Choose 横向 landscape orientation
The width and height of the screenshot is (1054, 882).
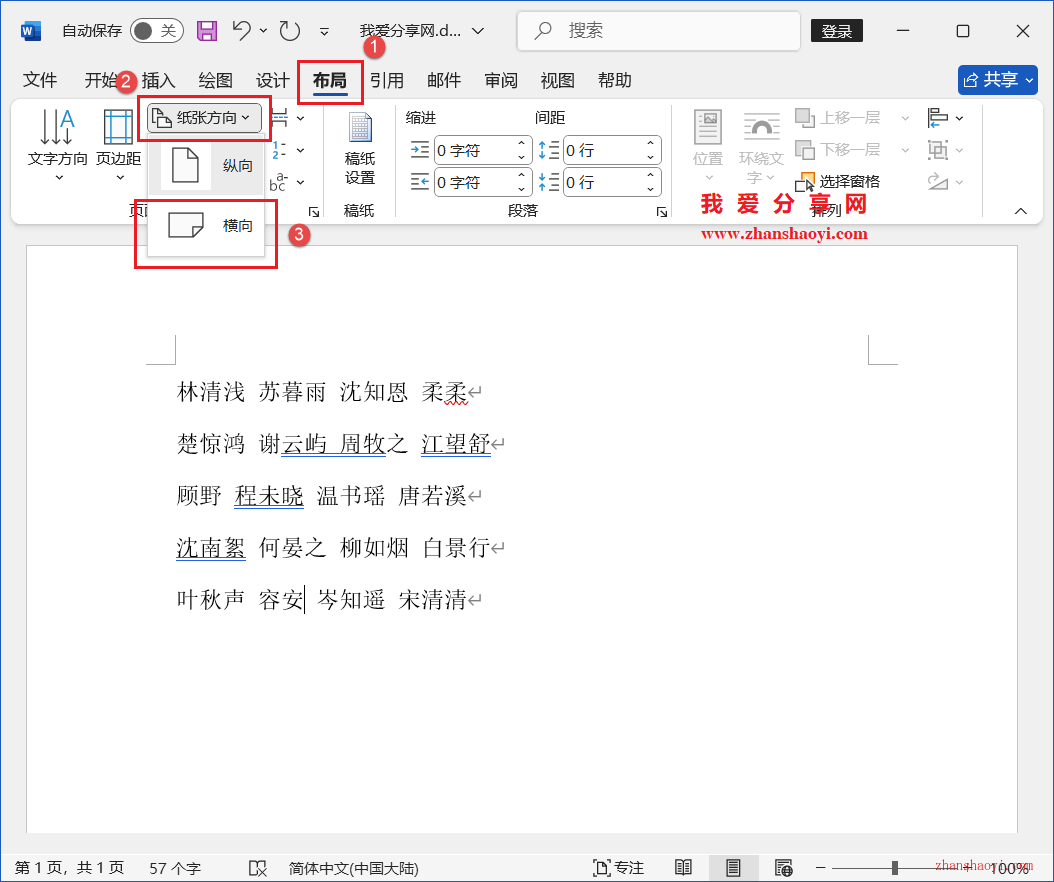coord(206,225)
